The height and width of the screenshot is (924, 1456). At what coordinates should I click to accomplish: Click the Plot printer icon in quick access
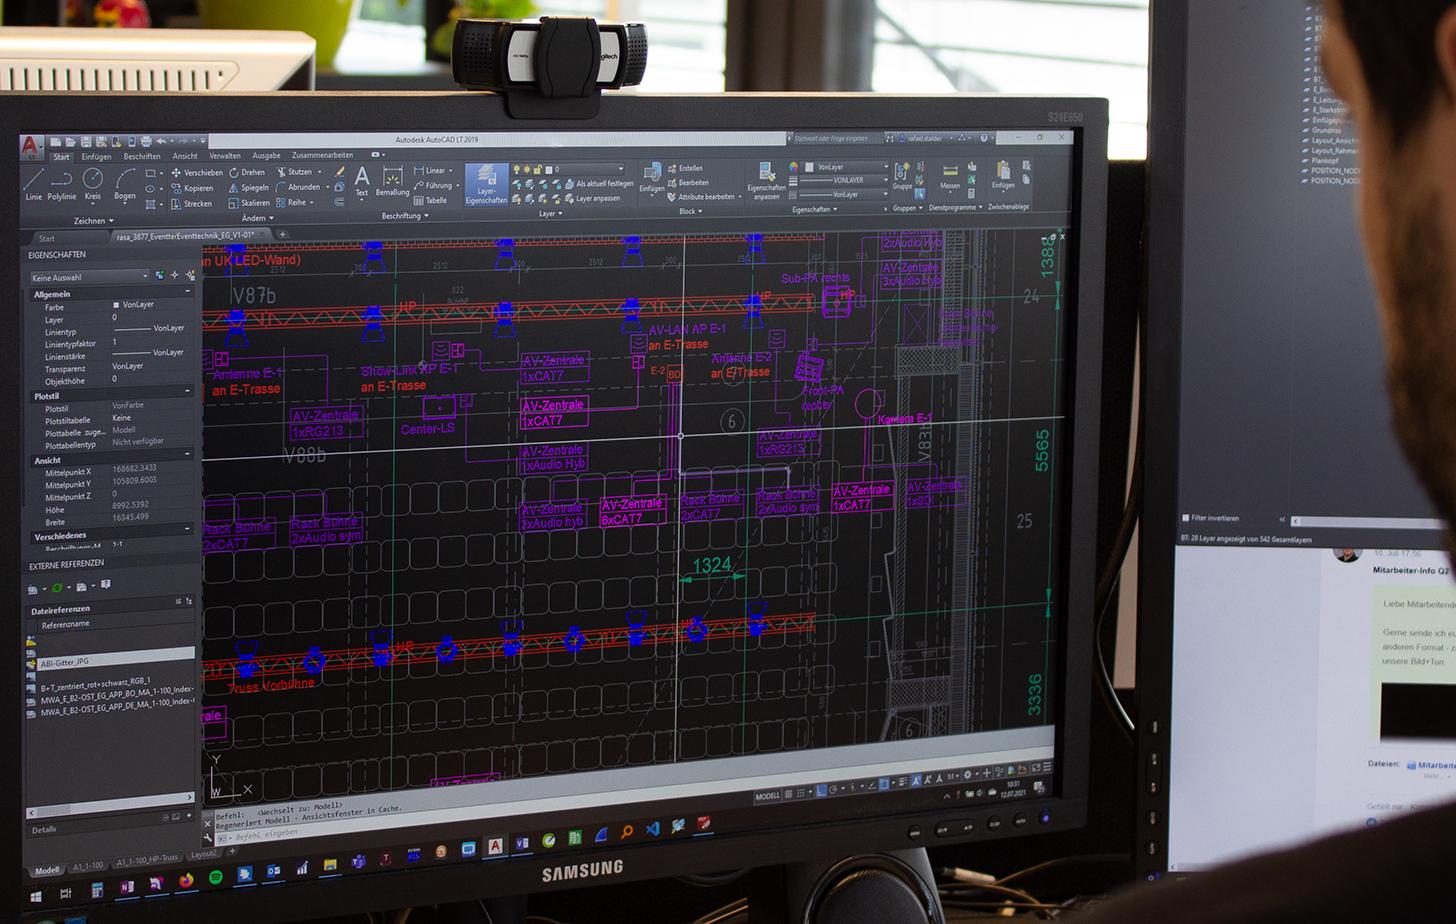146,142
